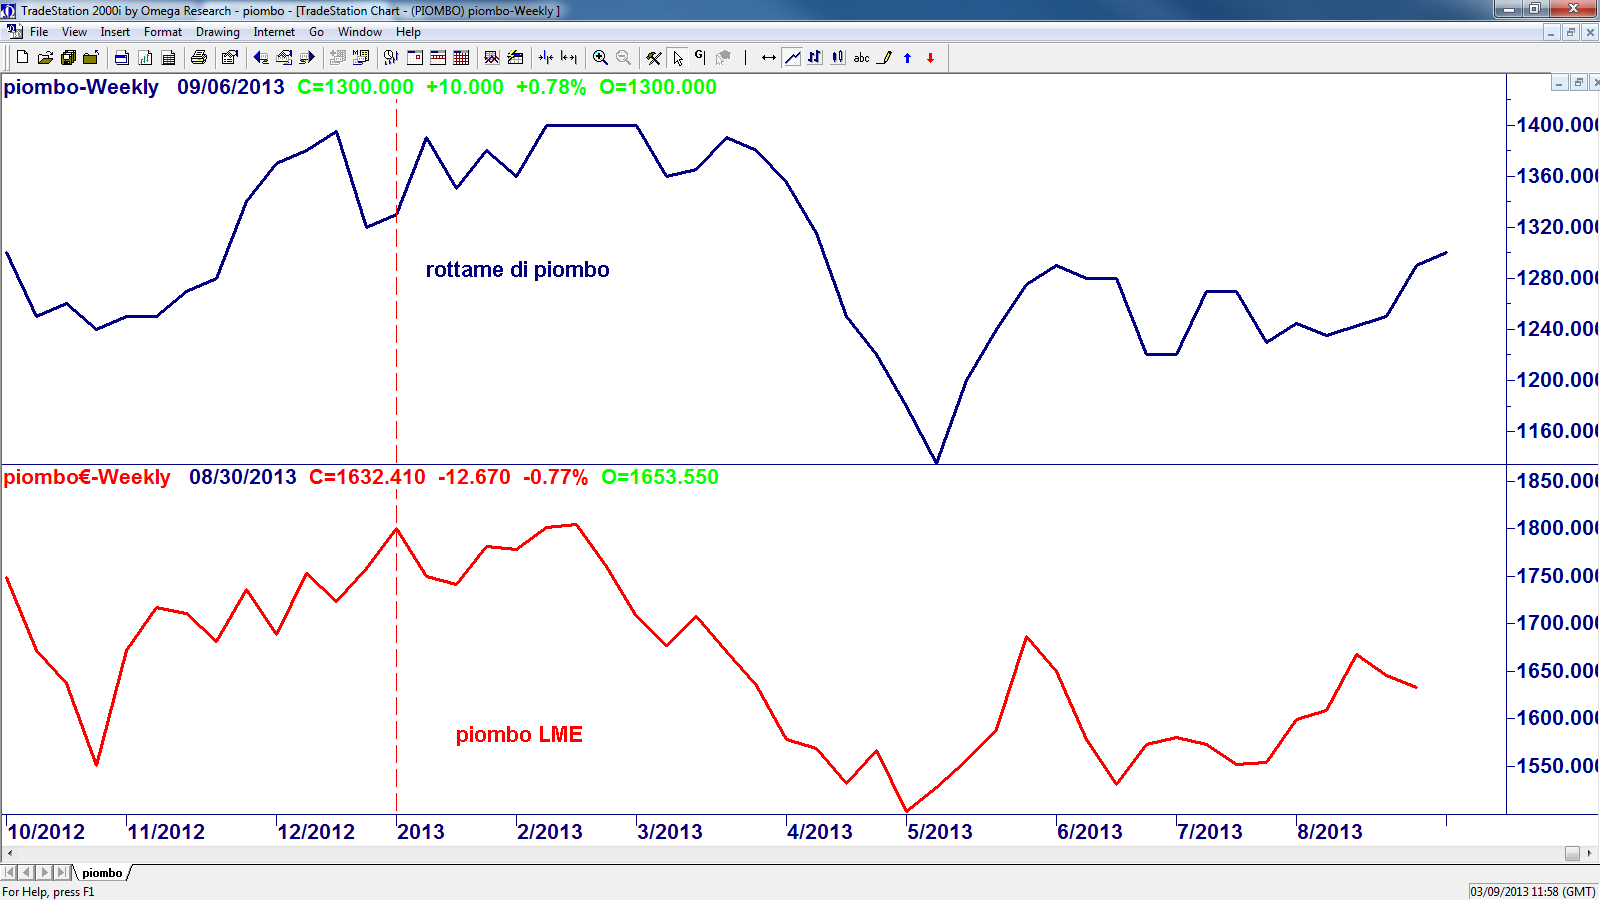
Task: Click the 1400.00 price axis label
Action: click(x=1557, y=125)
